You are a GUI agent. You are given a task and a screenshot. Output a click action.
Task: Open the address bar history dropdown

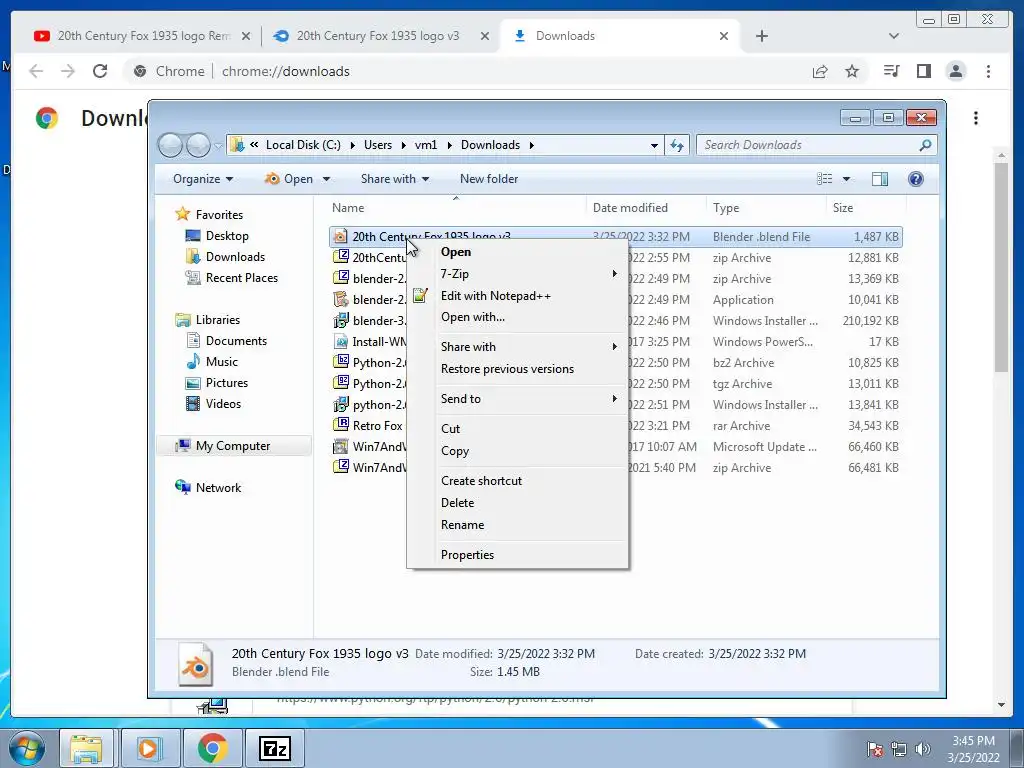[x=654, y=146]
